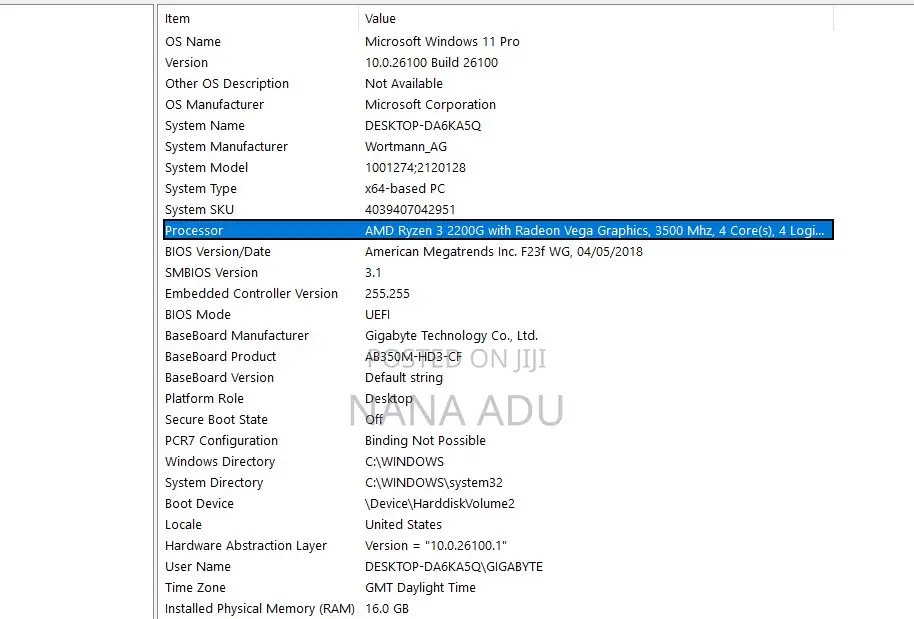Click the value UEFI

pyautogui.click(x=377, y=315)
